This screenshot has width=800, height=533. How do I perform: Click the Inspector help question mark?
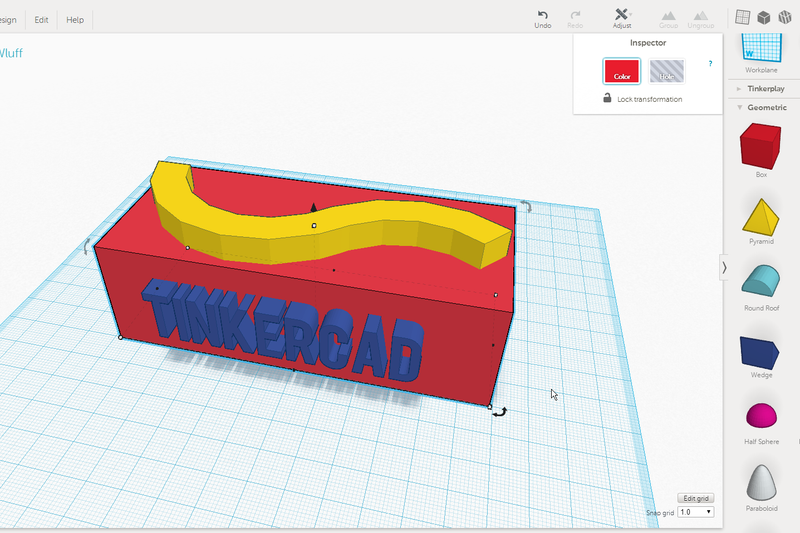coord(710,64)
